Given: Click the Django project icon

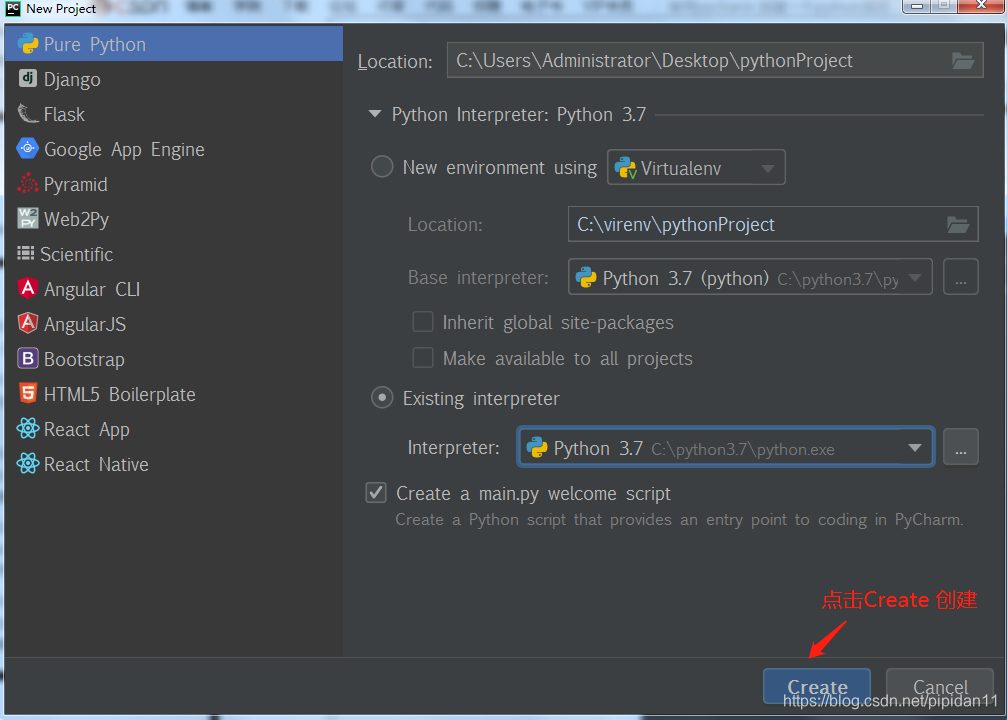Looking at the screenshot, I should click(x=27, y=78).
